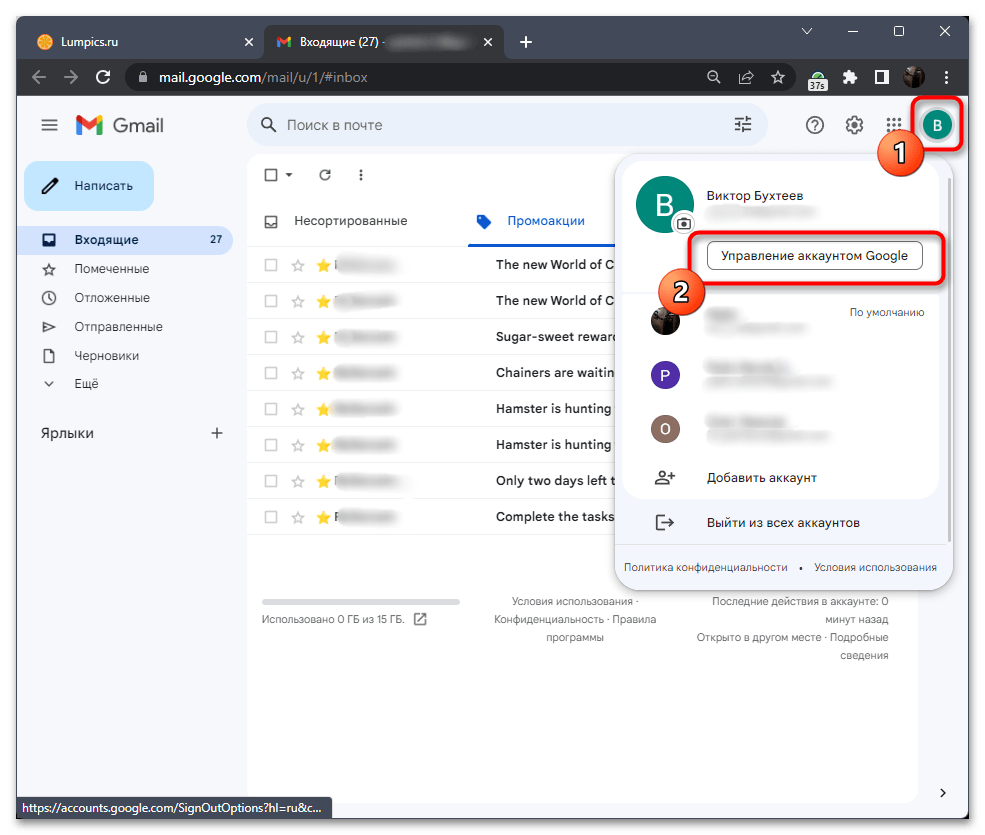The image size is (985, 835).
Task: Refresh the inbox message list
Action: pyautogui.click(x=324, y=175)
